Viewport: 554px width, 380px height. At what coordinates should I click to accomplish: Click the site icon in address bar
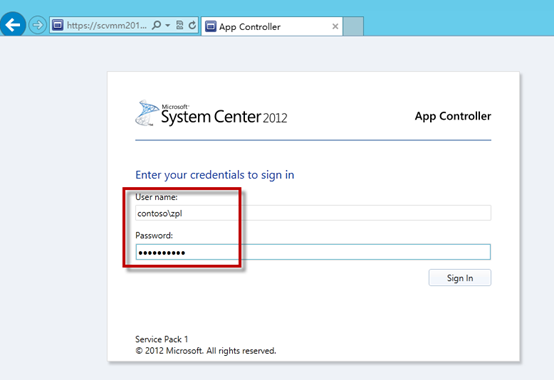57,25
